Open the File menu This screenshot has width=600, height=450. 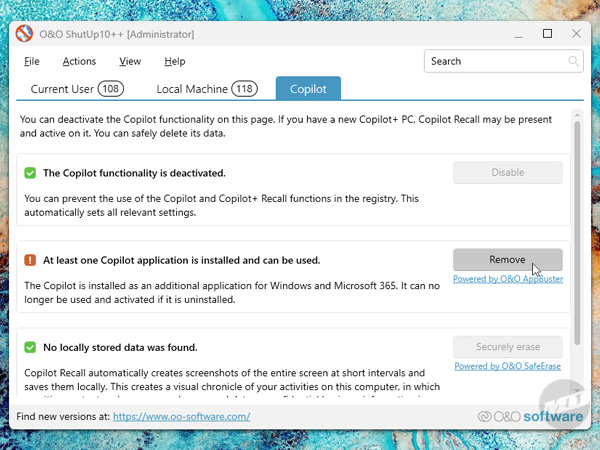pyautogui.click(x=32, y=62)
